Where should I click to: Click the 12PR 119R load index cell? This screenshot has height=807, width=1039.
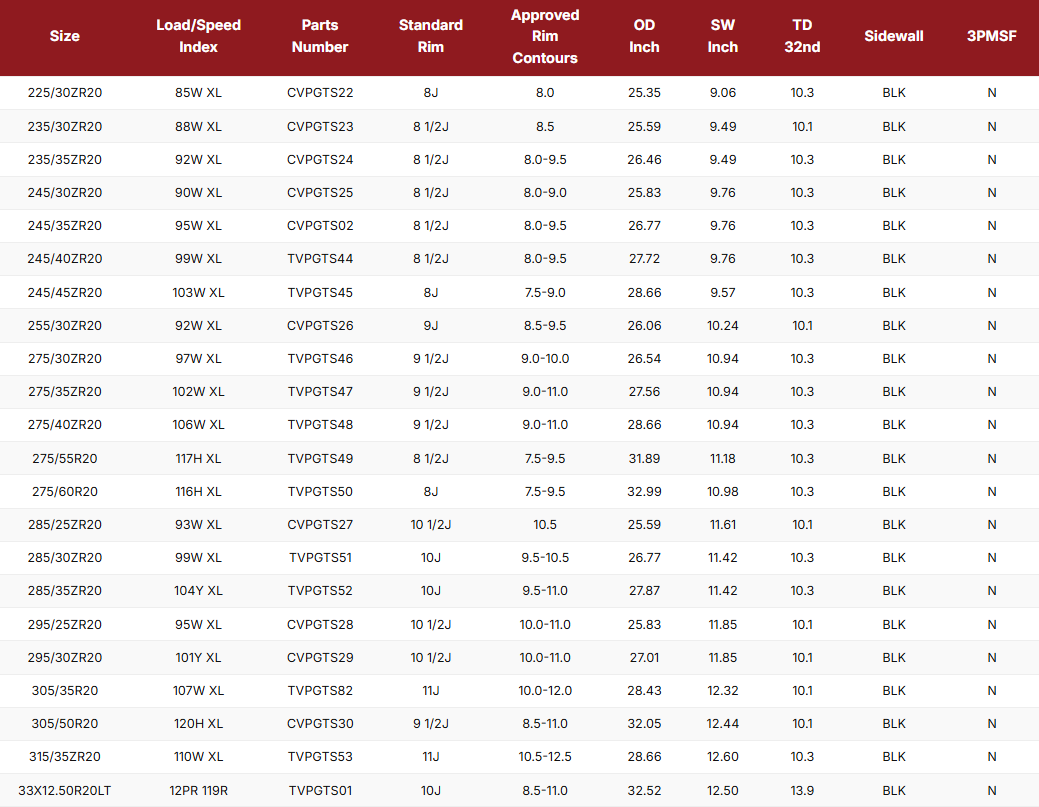coord(198,790)
